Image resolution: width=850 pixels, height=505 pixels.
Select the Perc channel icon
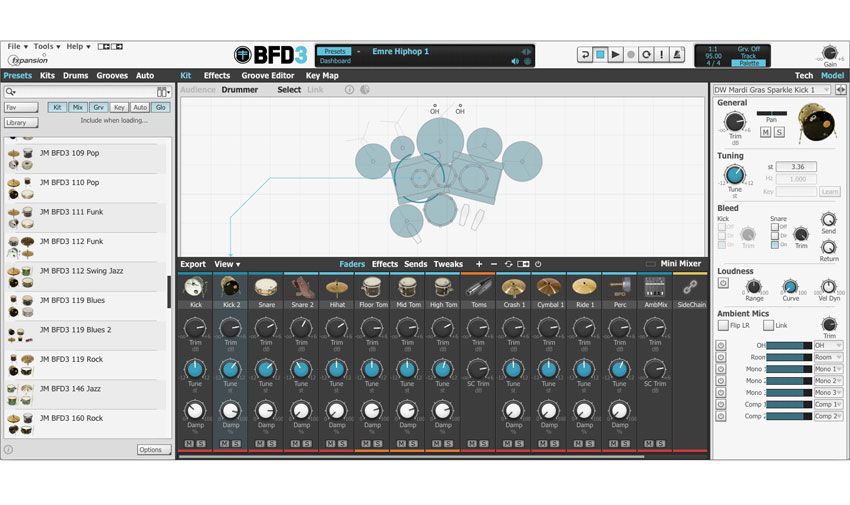pyautogui.click(x=620, y=288)
